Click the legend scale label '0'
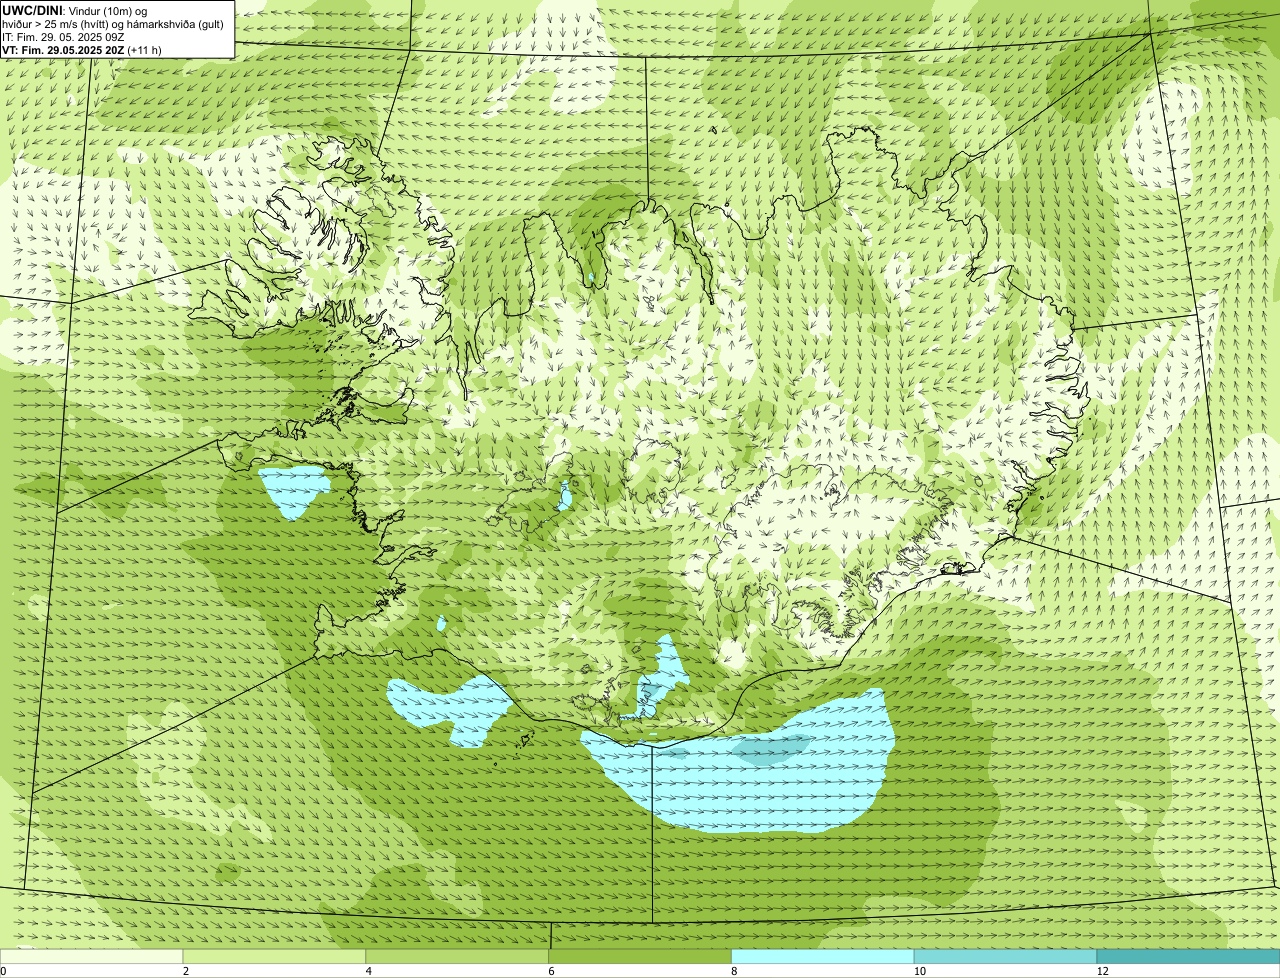The height and width of the screenshot is (978, 1280). (x=3, y=971)
